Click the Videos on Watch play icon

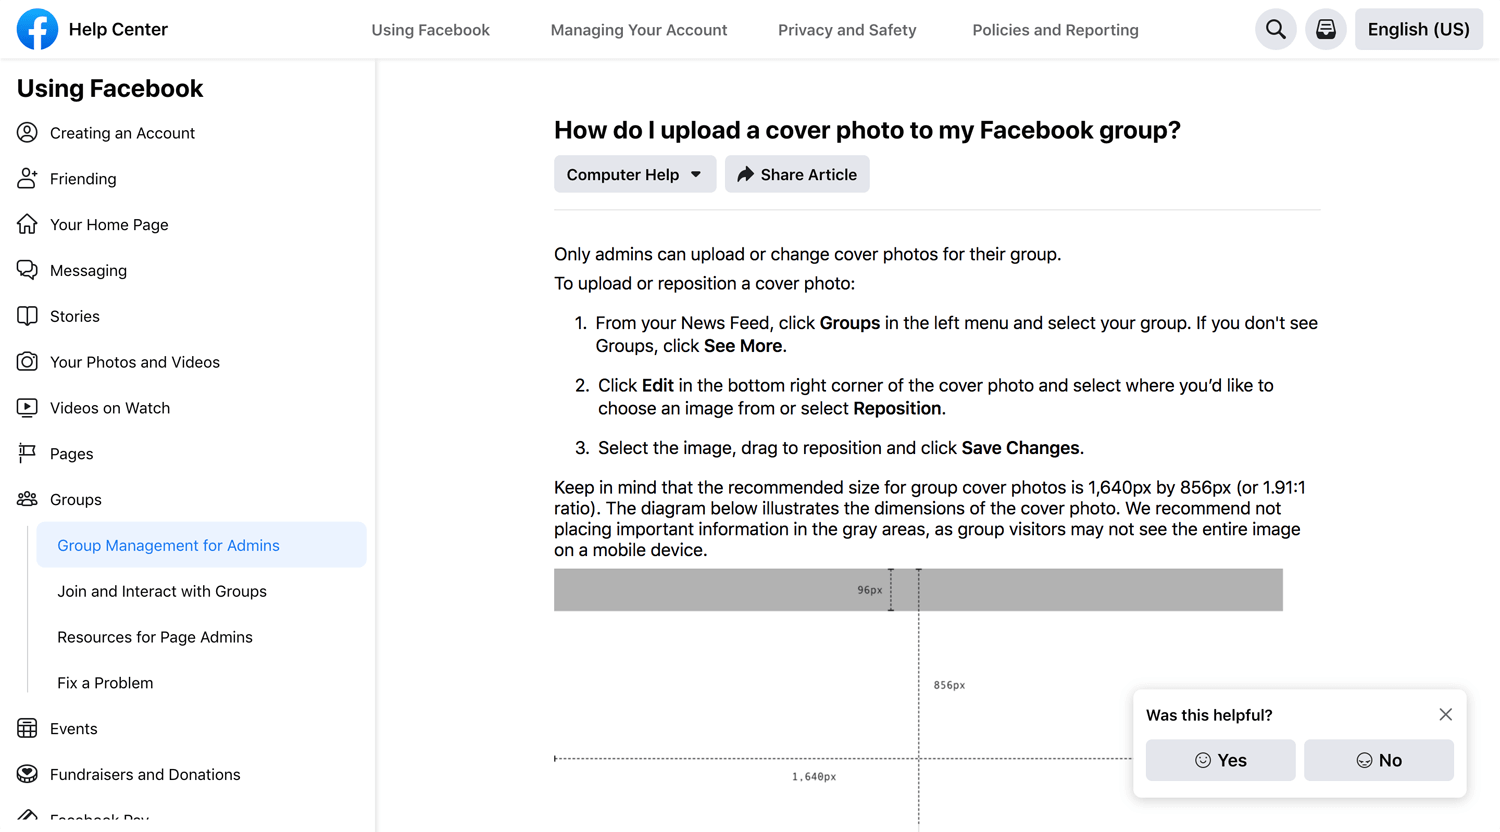(27, 408)
